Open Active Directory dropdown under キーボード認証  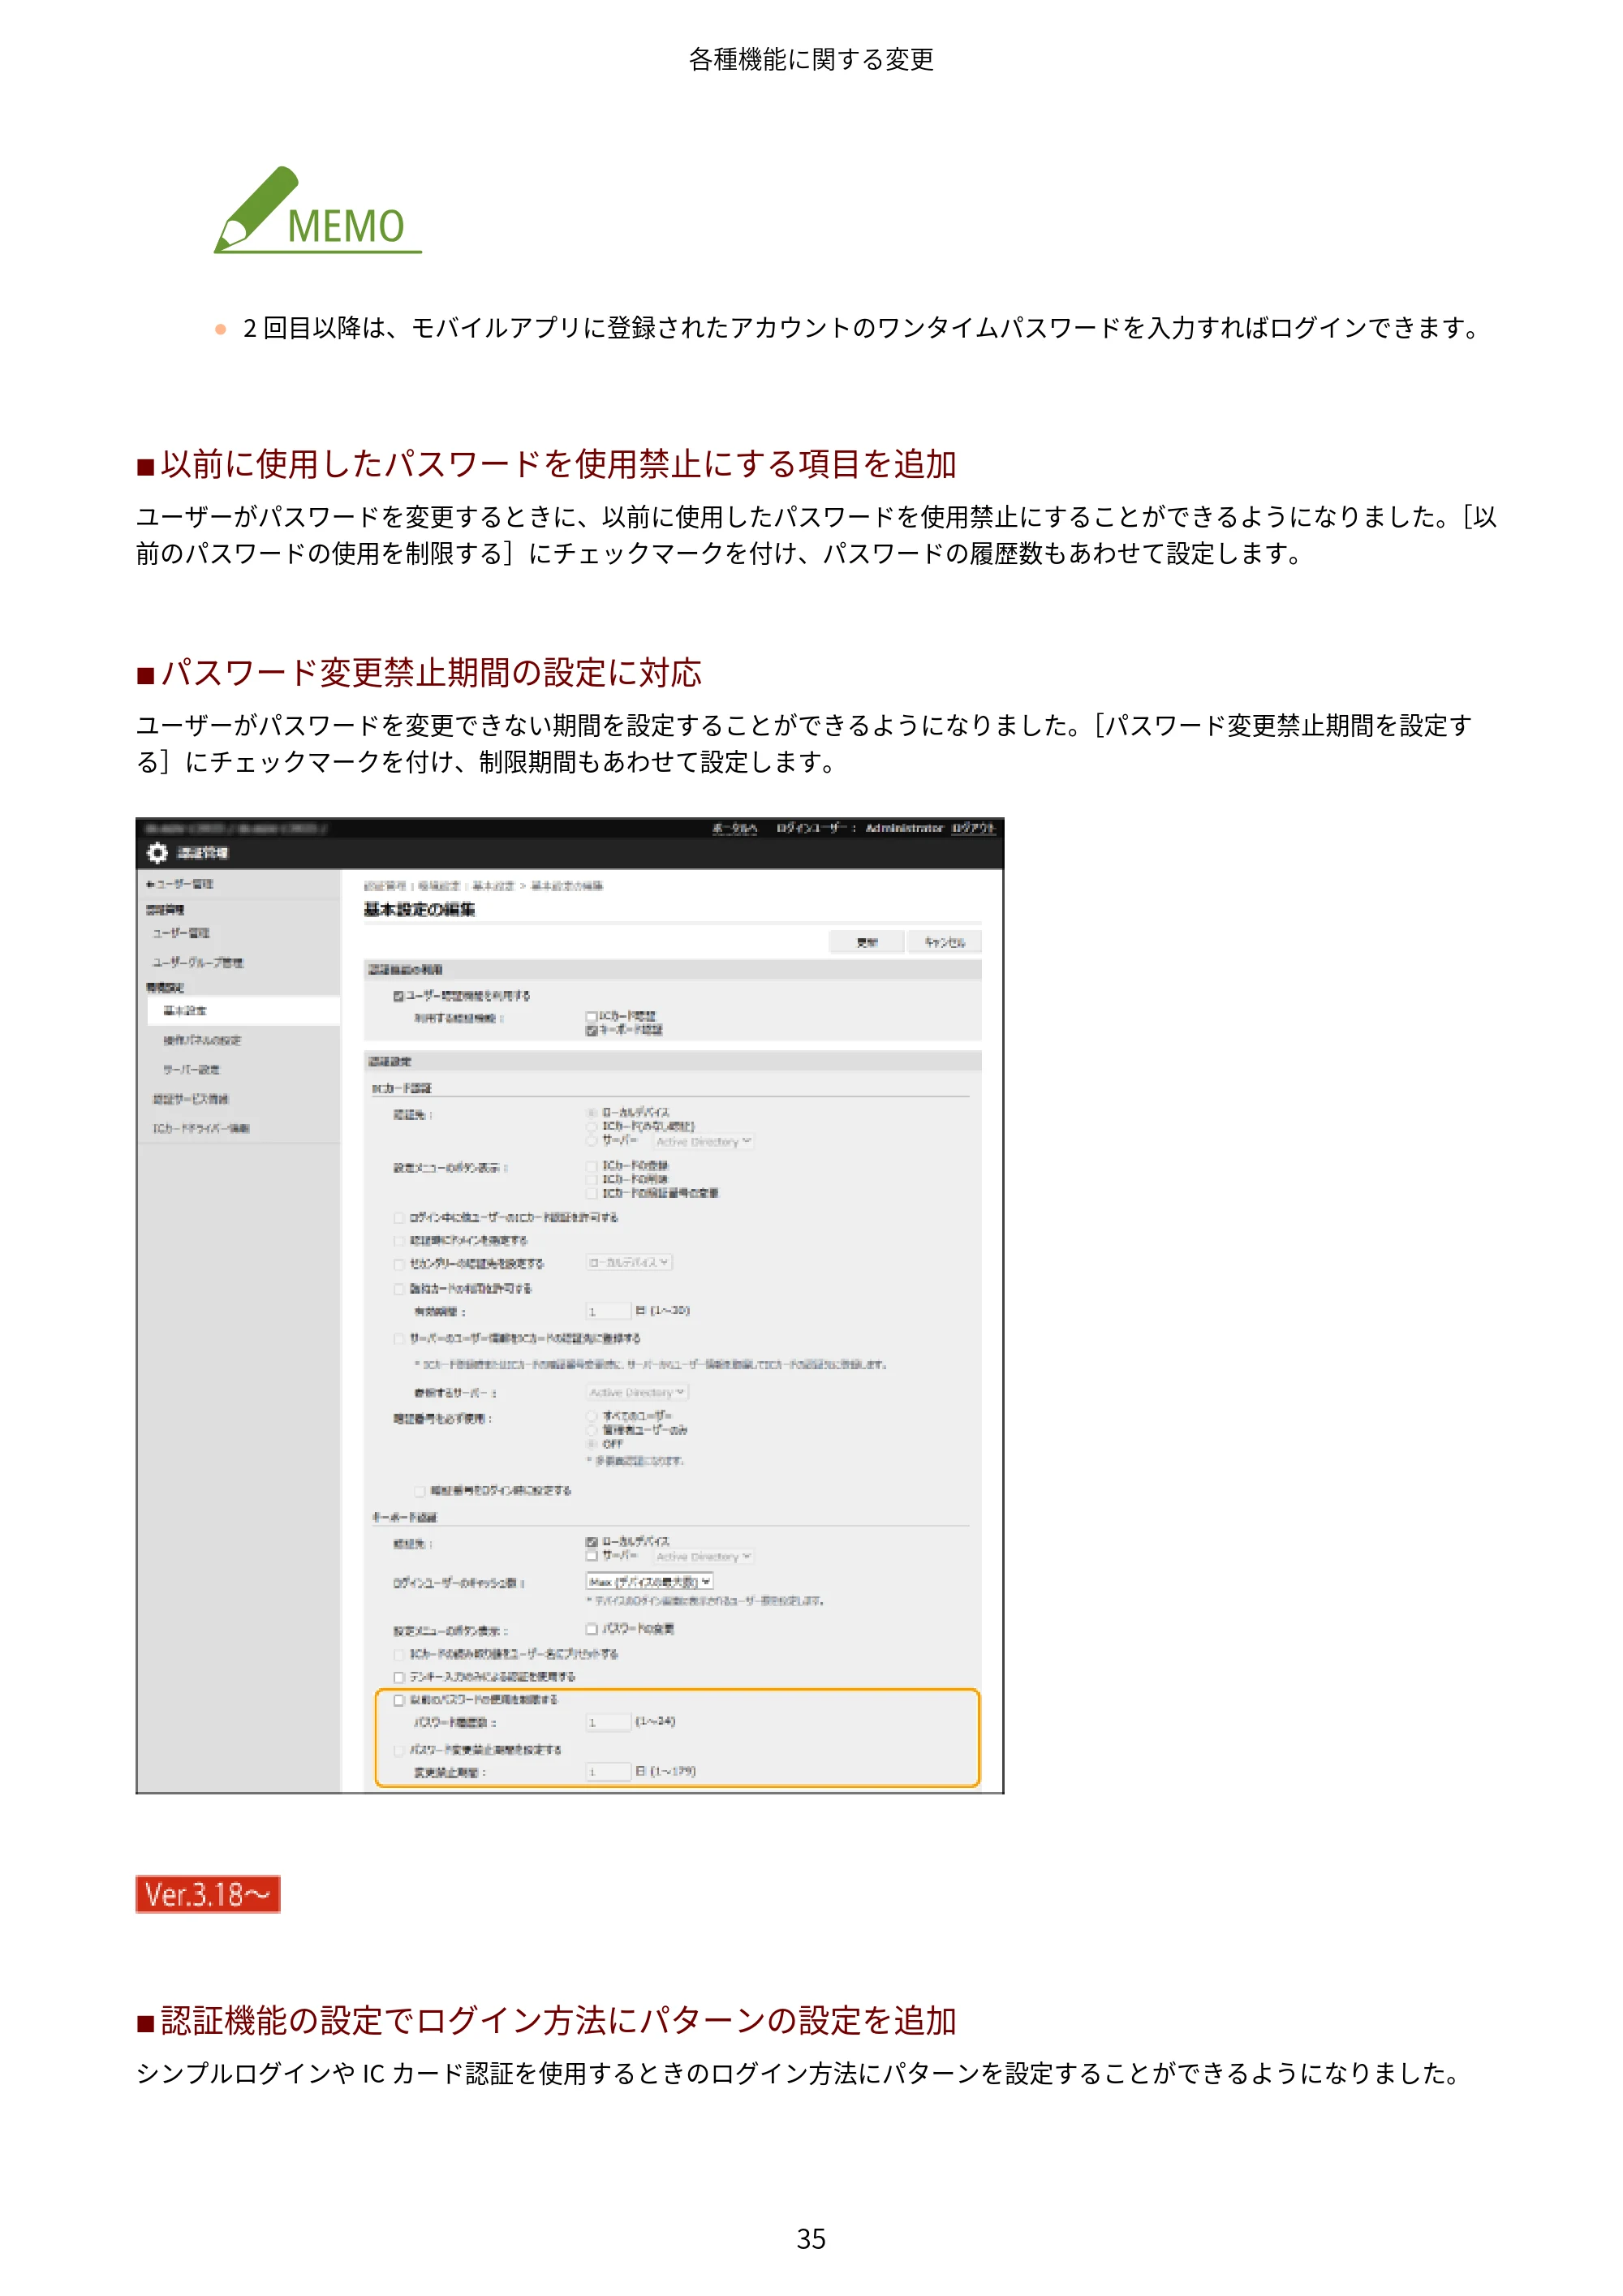pos(704,1557)
